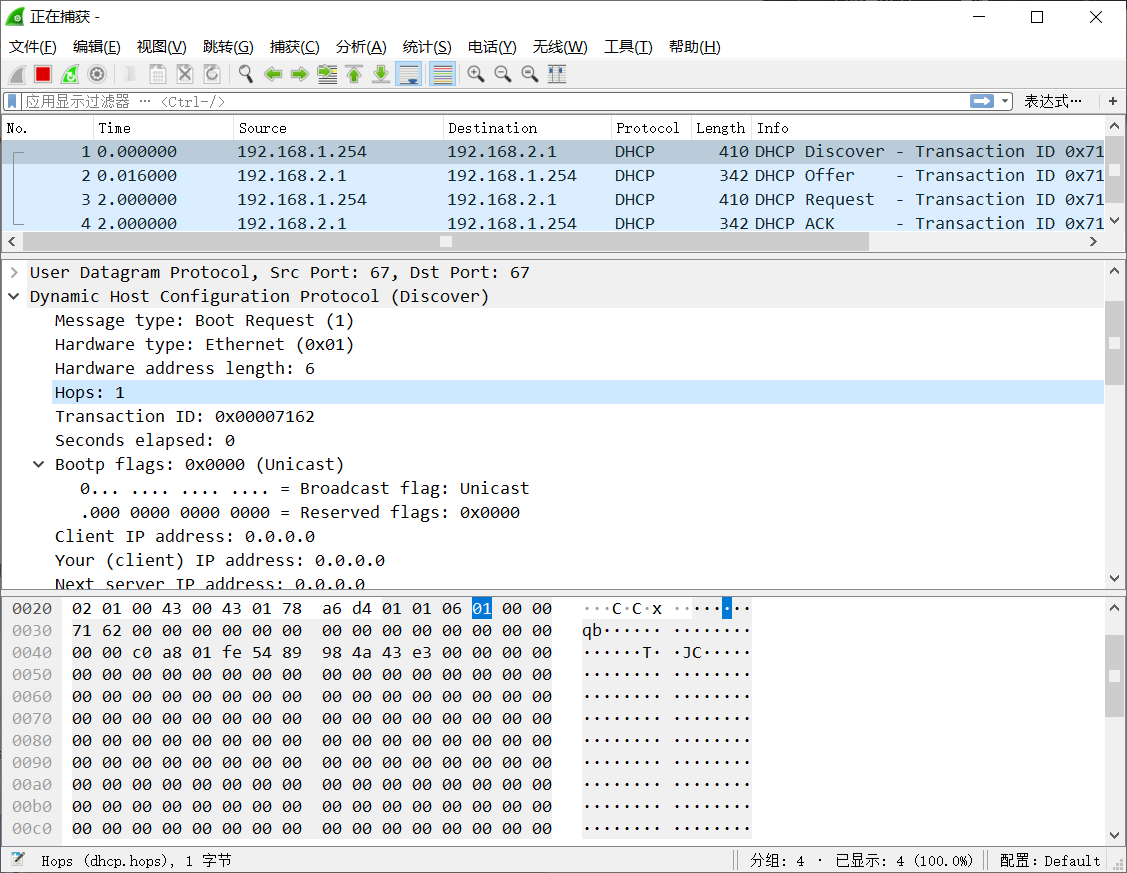Sort by the Destination column header
This screenshot has height=873, width=1127.
coord(528,128)
